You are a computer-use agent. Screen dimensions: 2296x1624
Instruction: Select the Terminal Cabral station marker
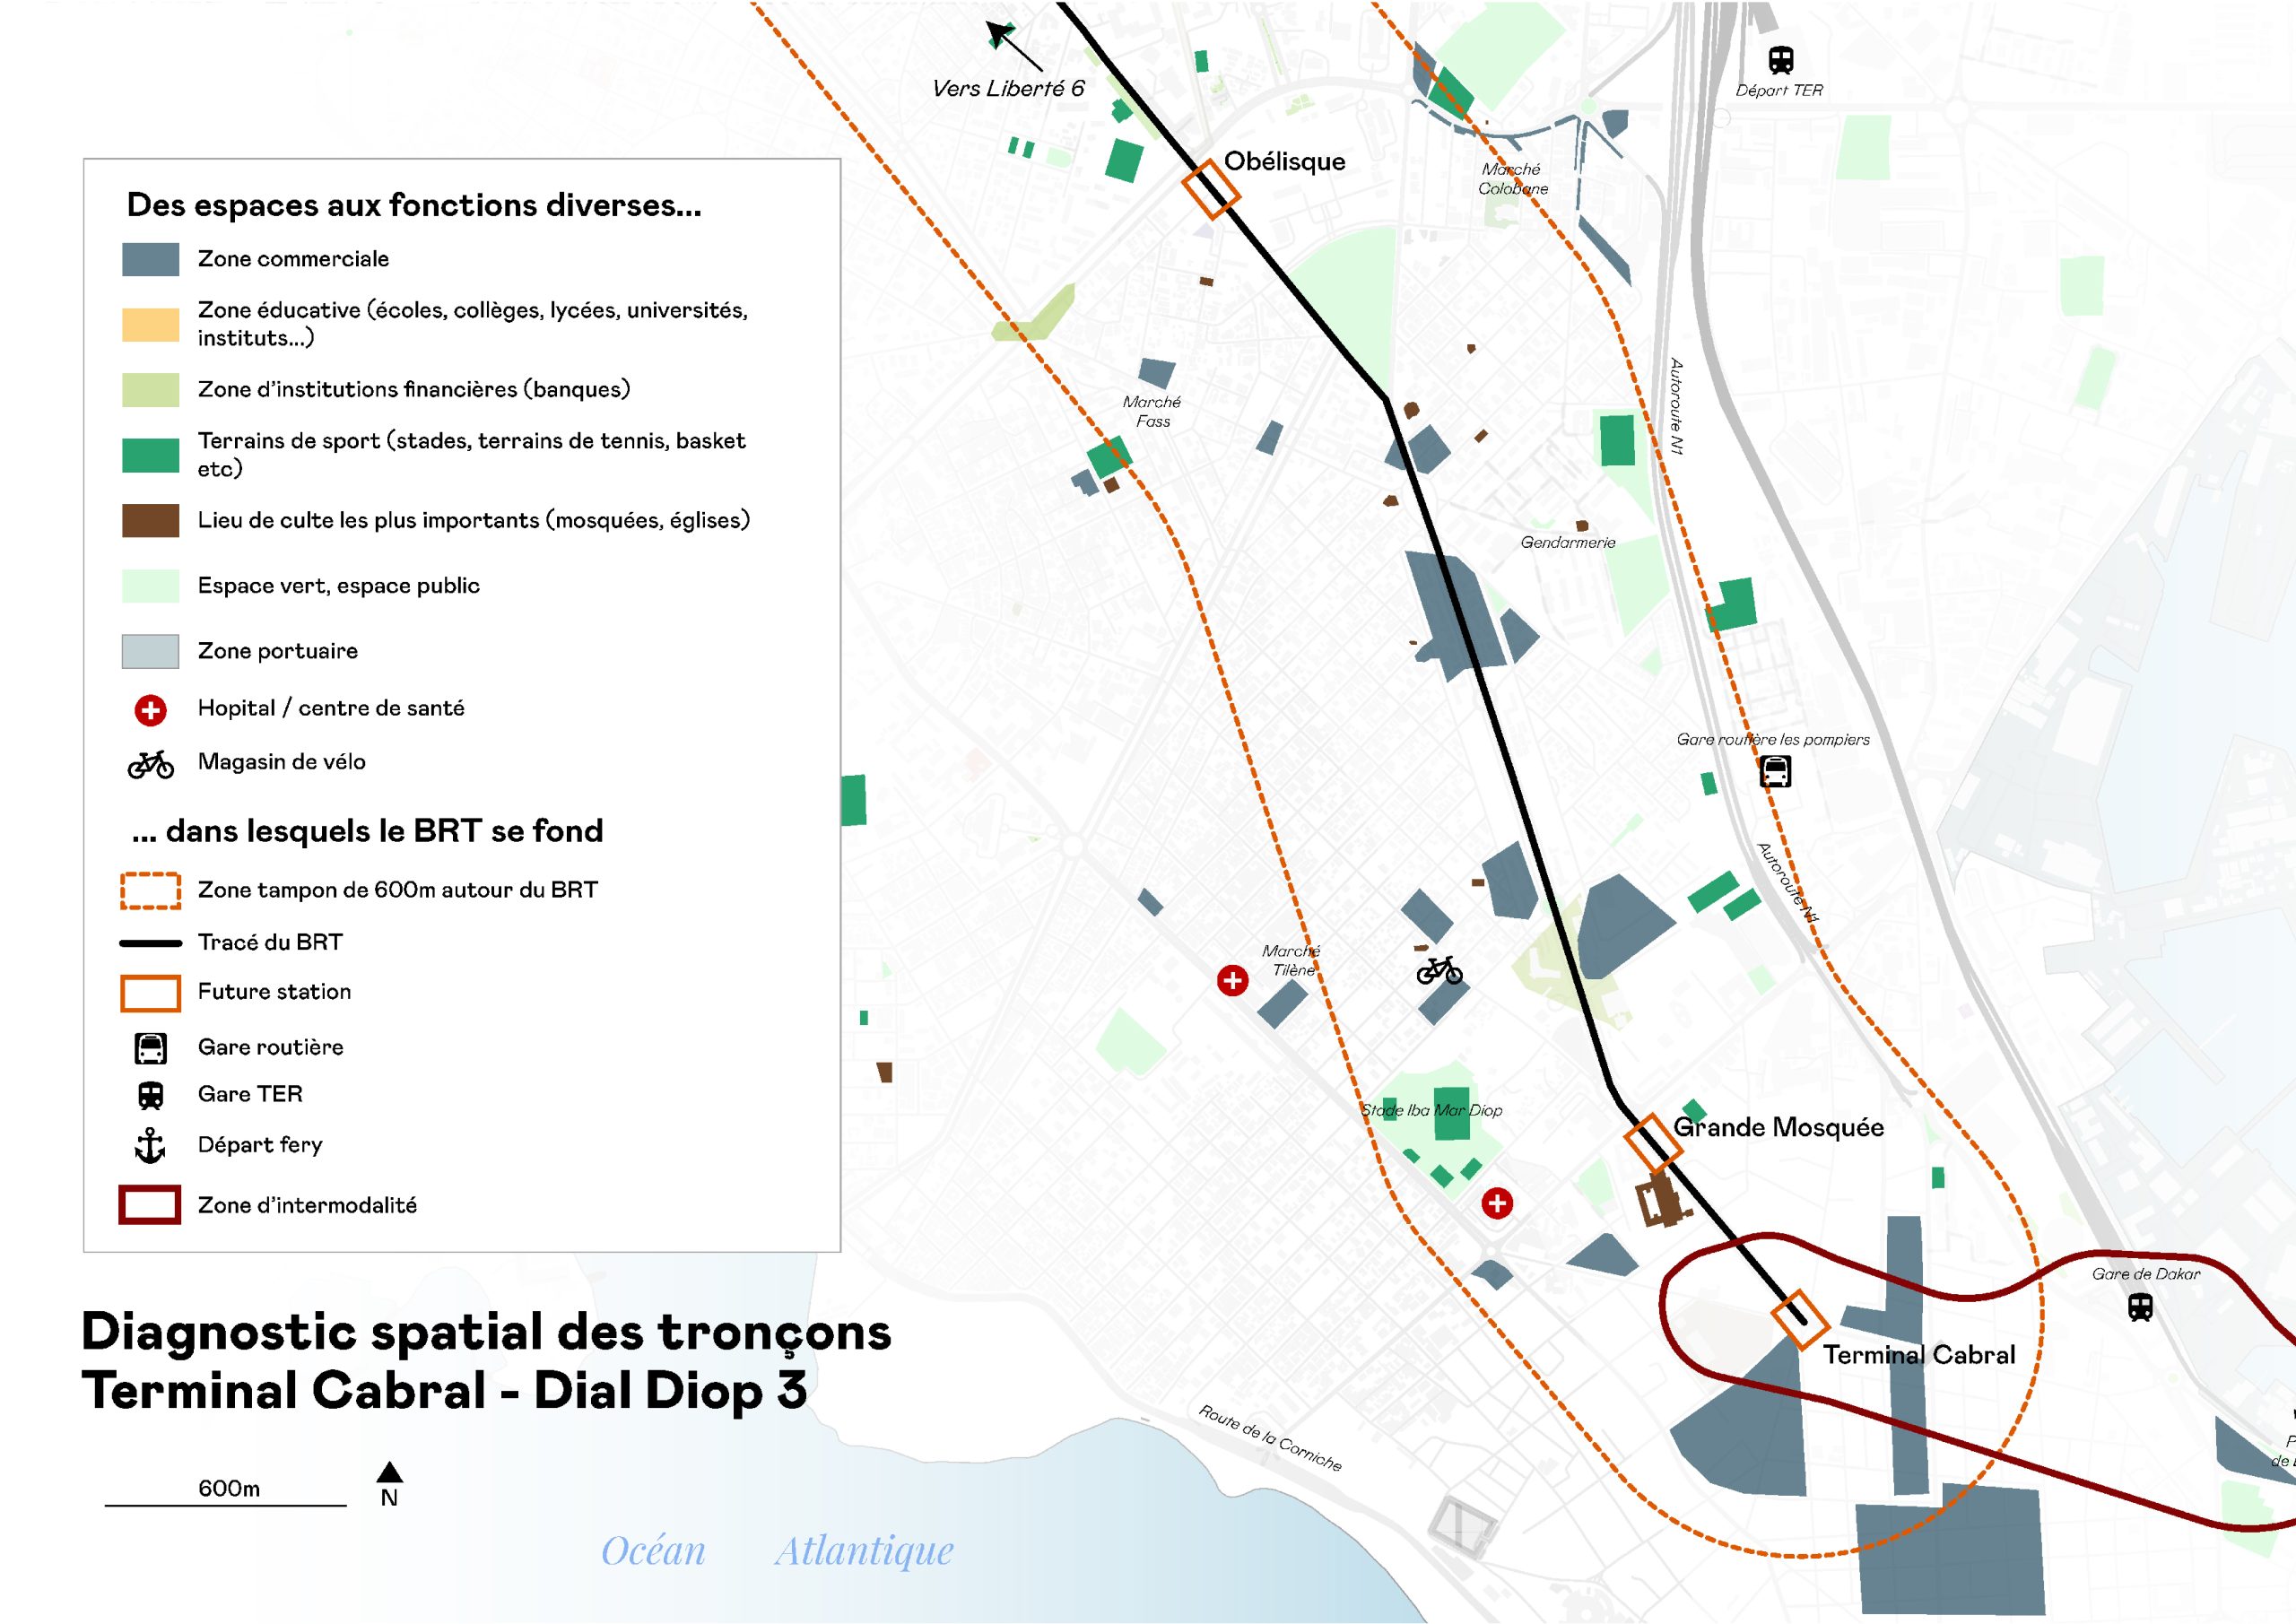click(x=1800, y=1319)
